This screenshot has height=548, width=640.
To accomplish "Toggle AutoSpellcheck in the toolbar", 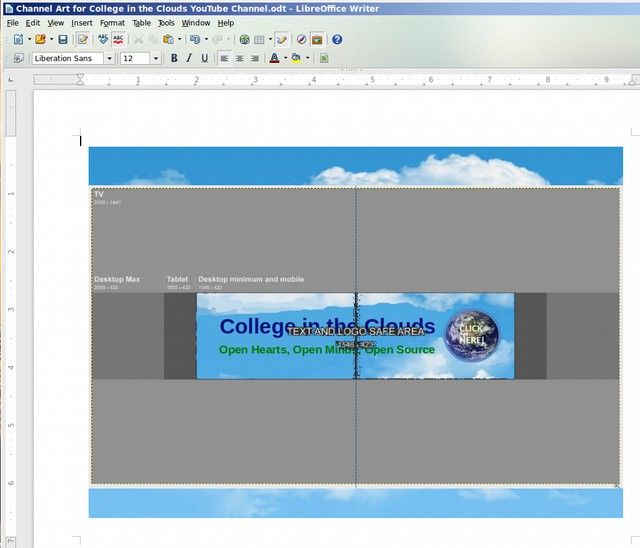I will pyautogui.click(x=118, y=40).
